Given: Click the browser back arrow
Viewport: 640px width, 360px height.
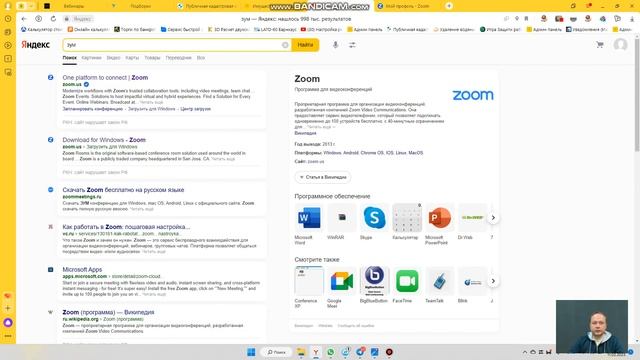Looking at the screenshot, I should tap(24, 19).
